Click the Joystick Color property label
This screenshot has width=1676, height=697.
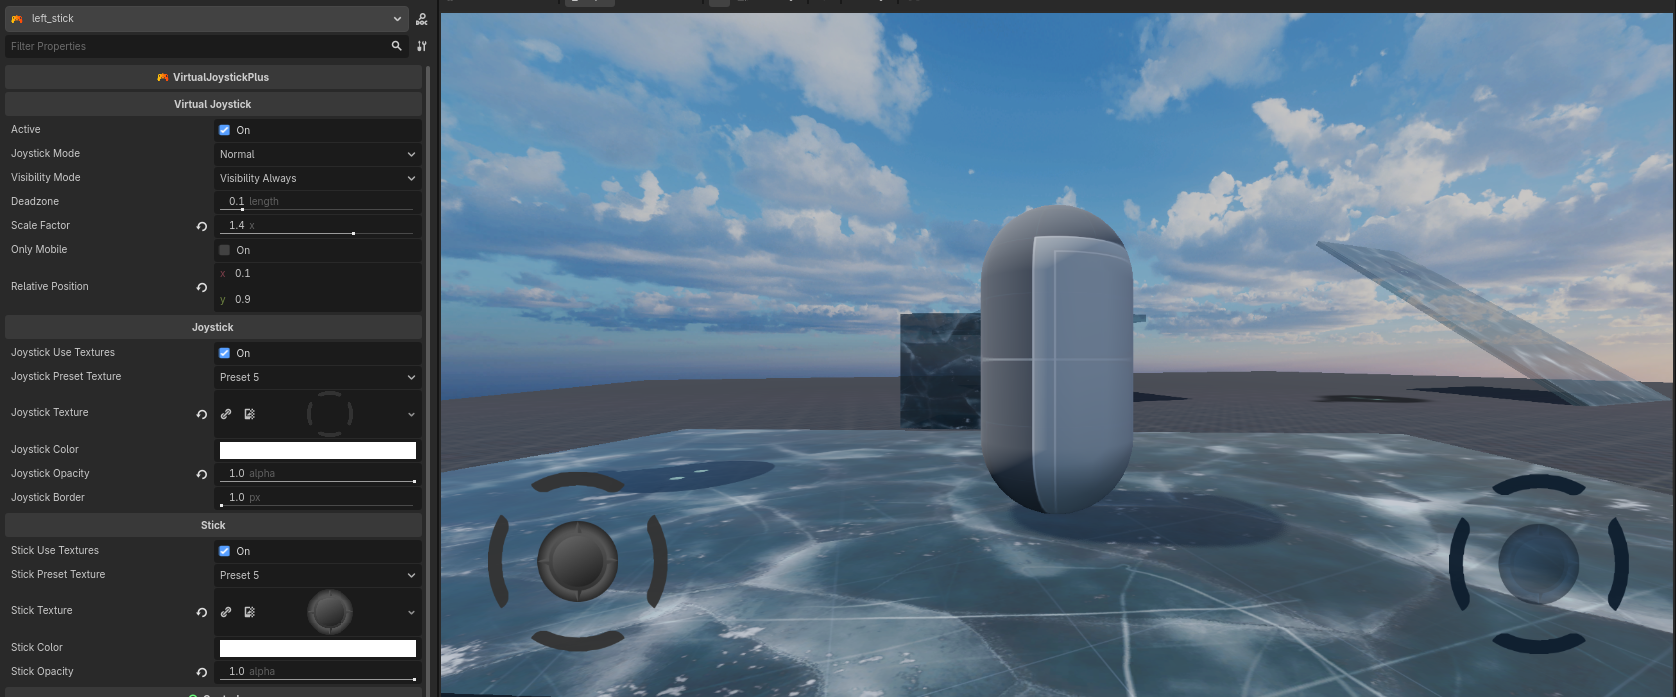point(45,449)
